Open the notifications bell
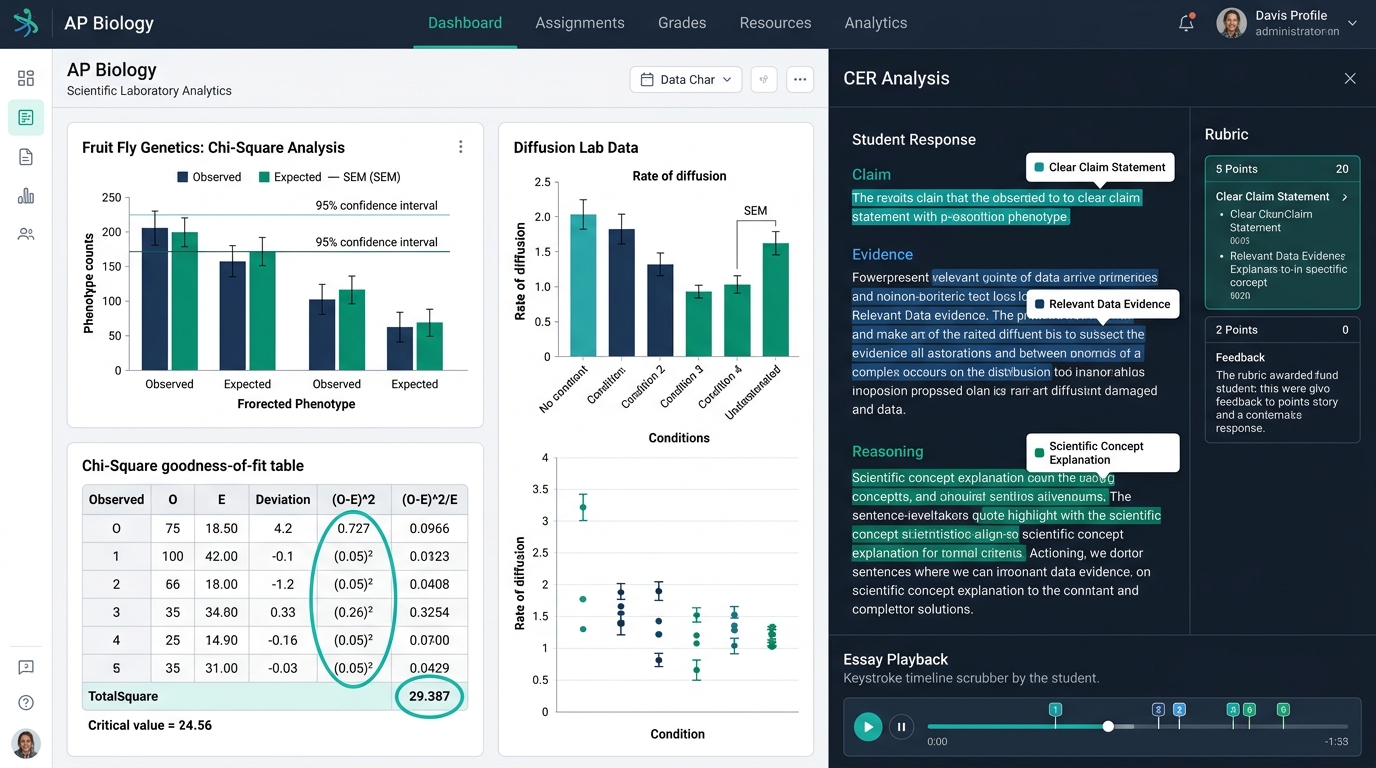The width and height of the screenshot is (1376, 768). click(x=1186, y=23)
